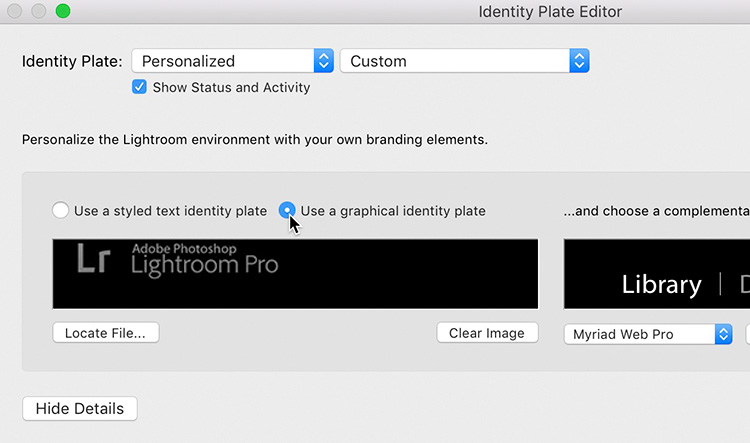Click the Locate File button

coord(106,332)
